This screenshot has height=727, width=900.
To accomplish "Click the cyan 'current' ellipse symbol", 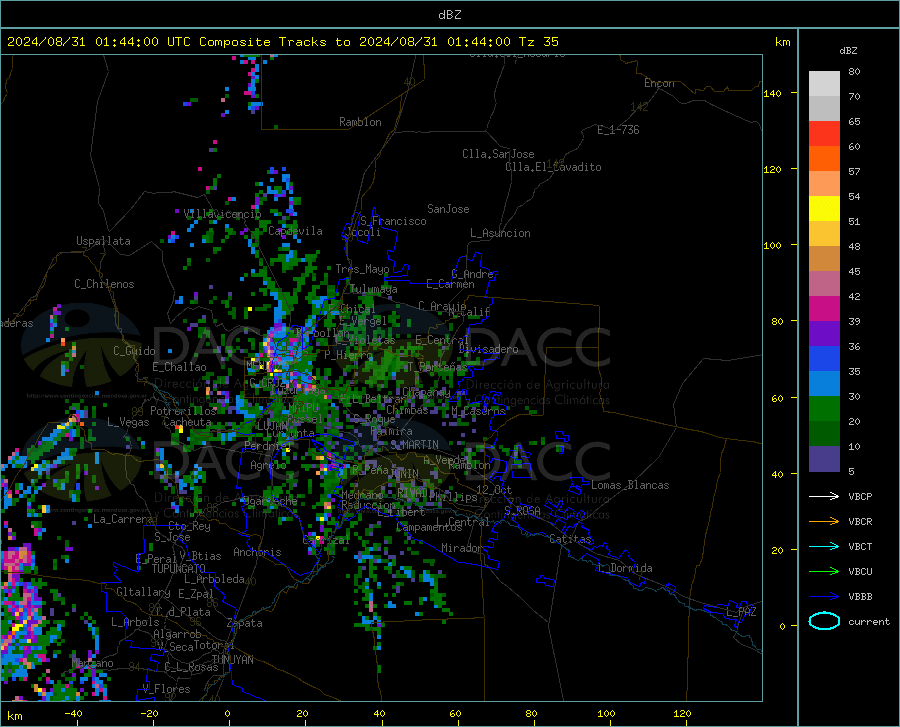I will (824, 621).
